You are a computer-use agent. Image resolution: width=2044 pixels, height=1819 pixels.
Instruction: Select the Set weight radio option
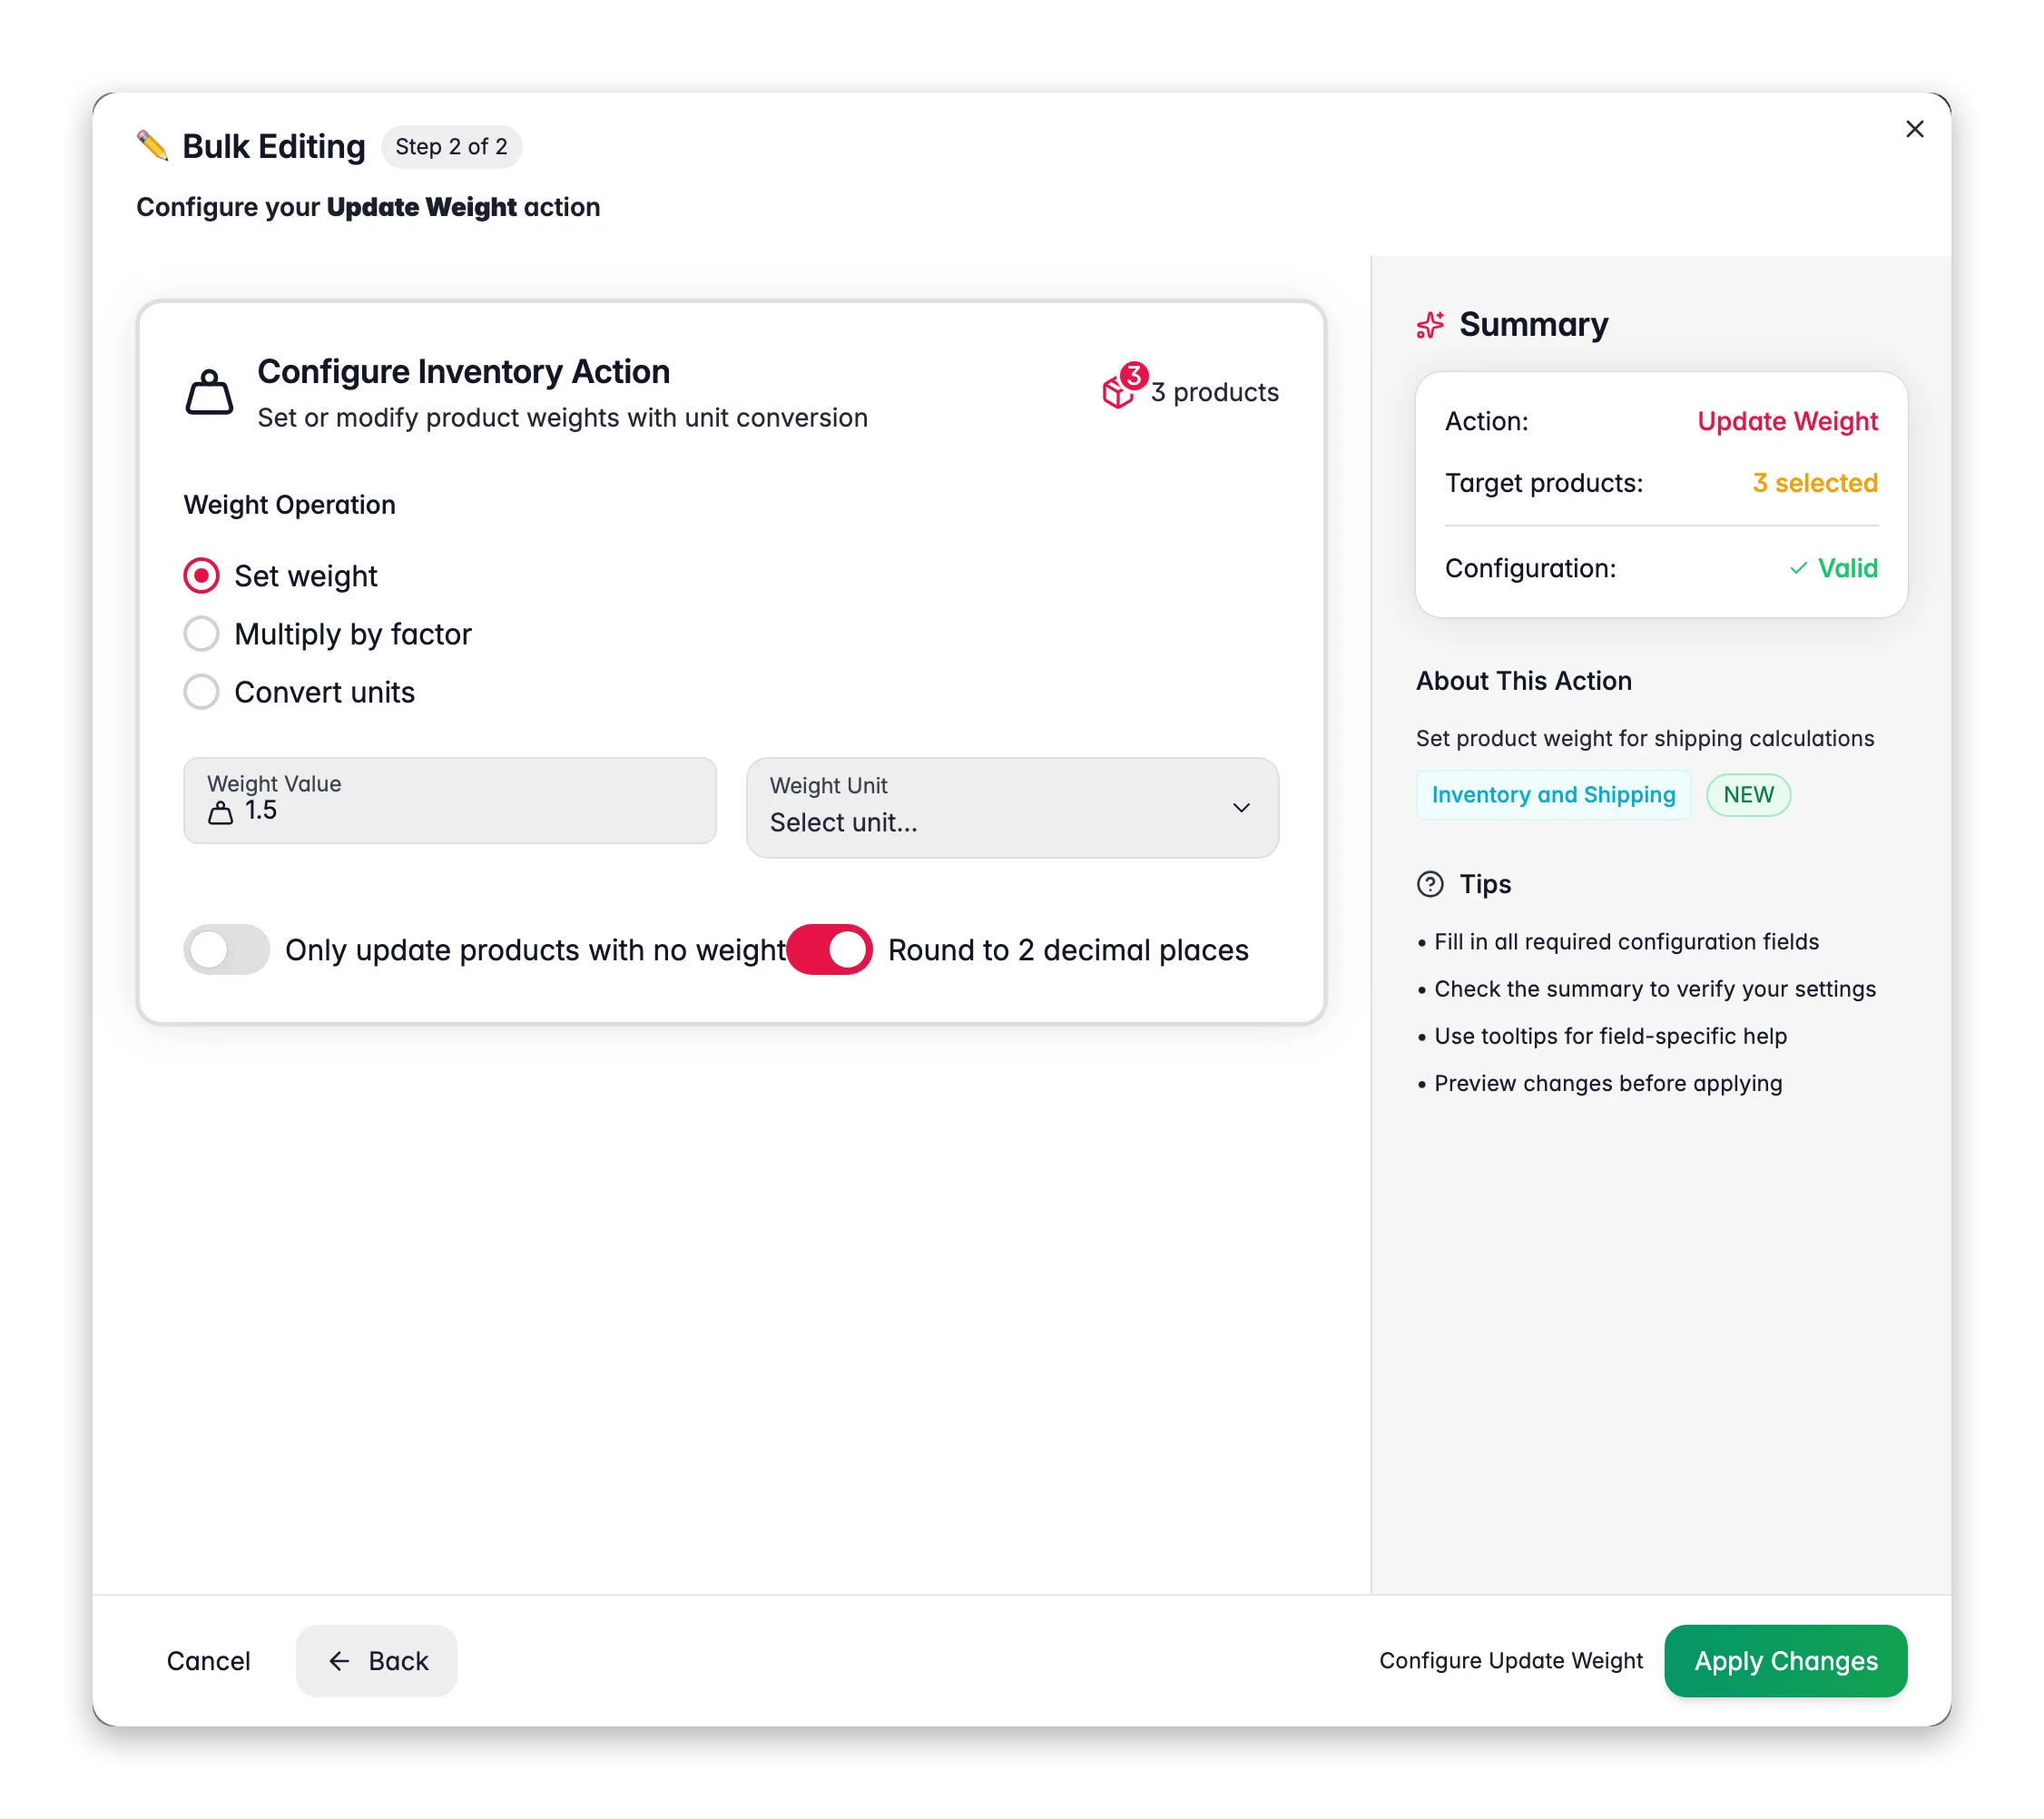201,576
